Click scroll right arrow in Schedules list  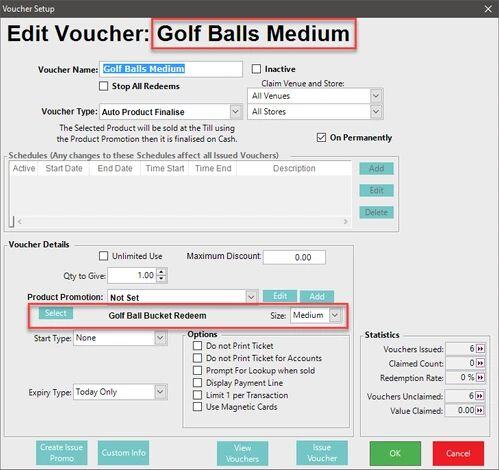point(346,221)
